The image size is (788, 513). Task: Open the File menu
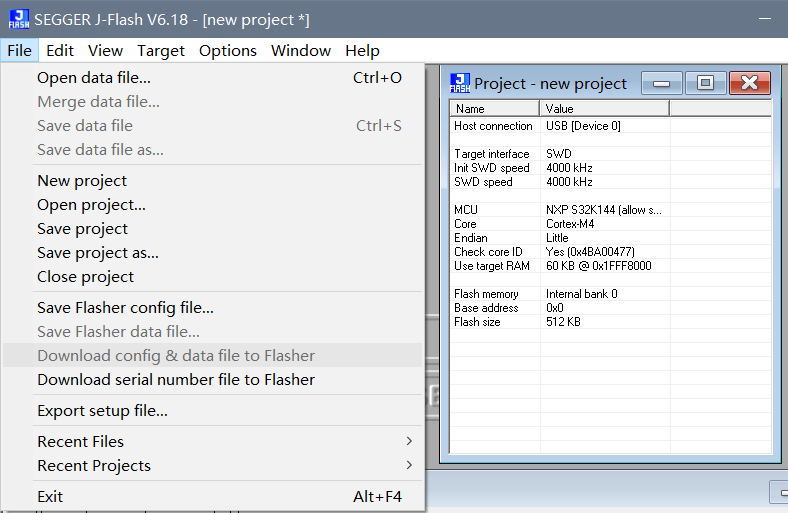point(20,51)
